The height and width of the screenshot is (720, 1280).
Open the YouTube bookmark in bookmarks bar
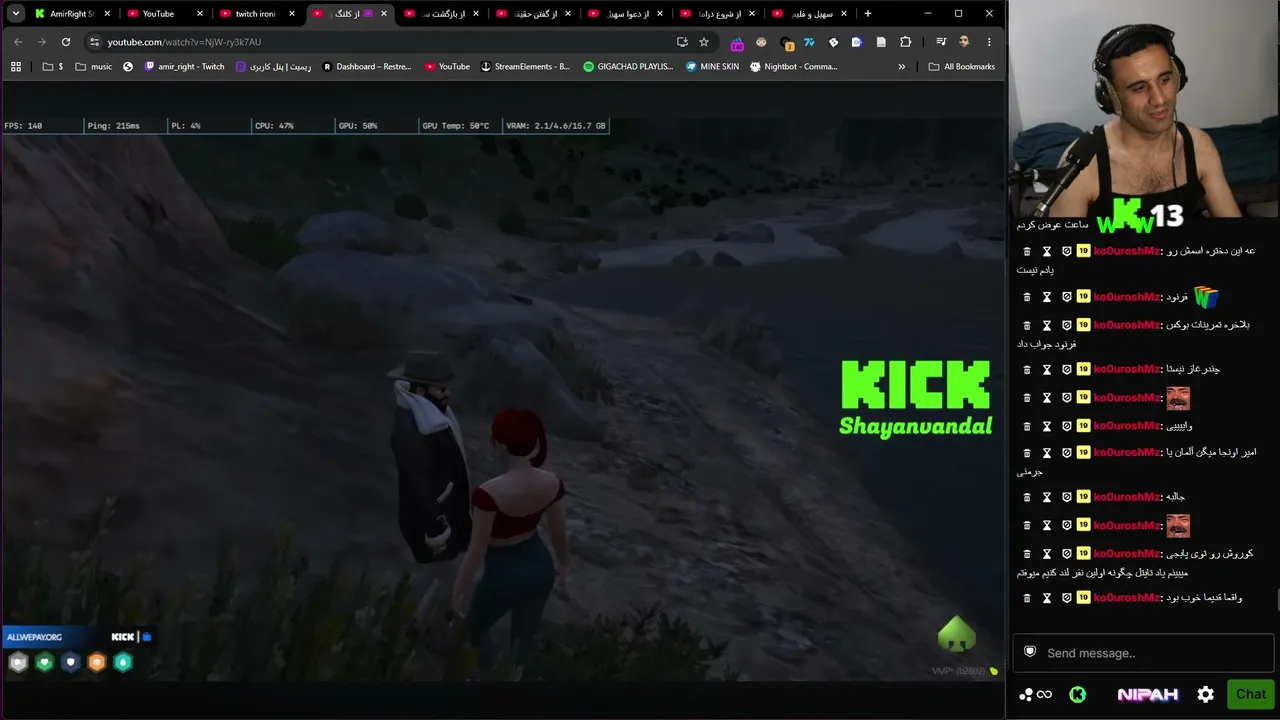[447, 67]
